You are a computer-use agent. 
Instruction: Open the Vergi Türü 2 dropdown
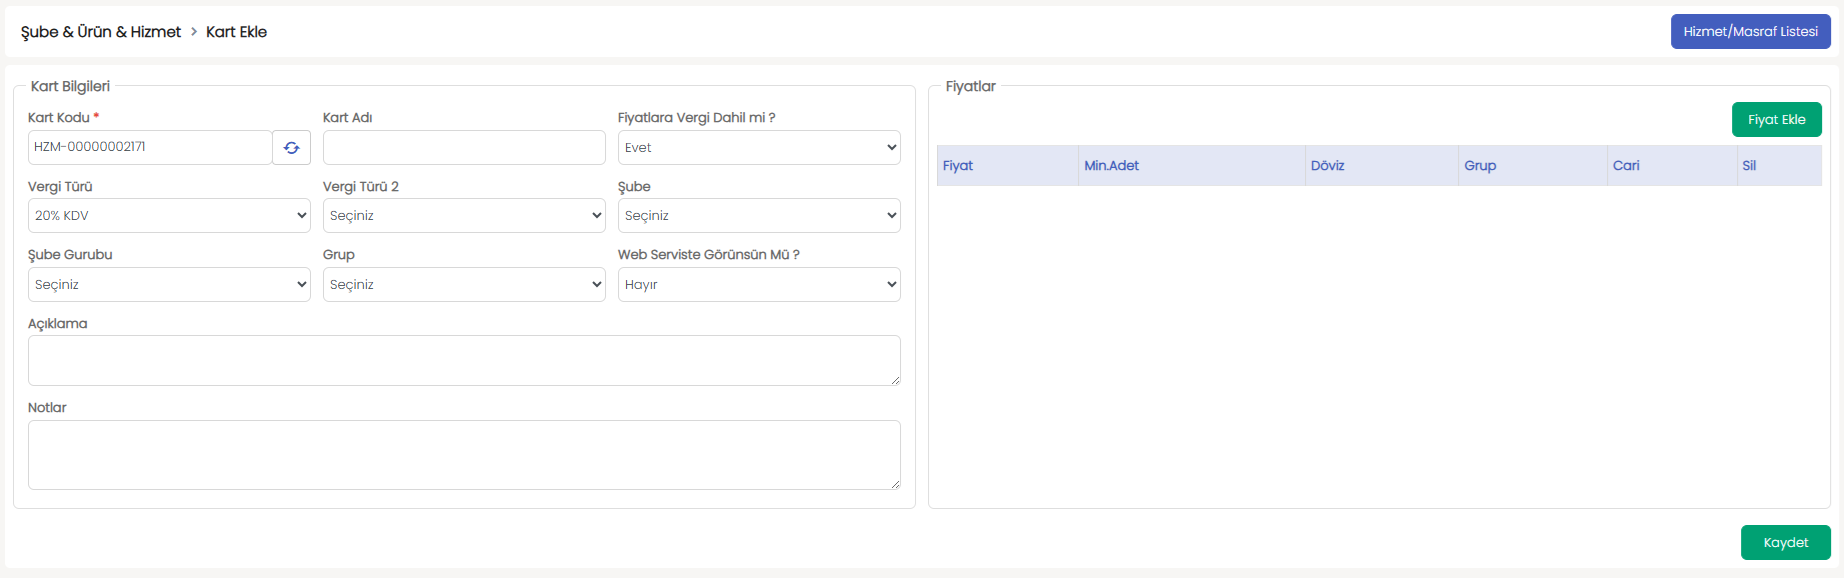[x=464, y=215]
